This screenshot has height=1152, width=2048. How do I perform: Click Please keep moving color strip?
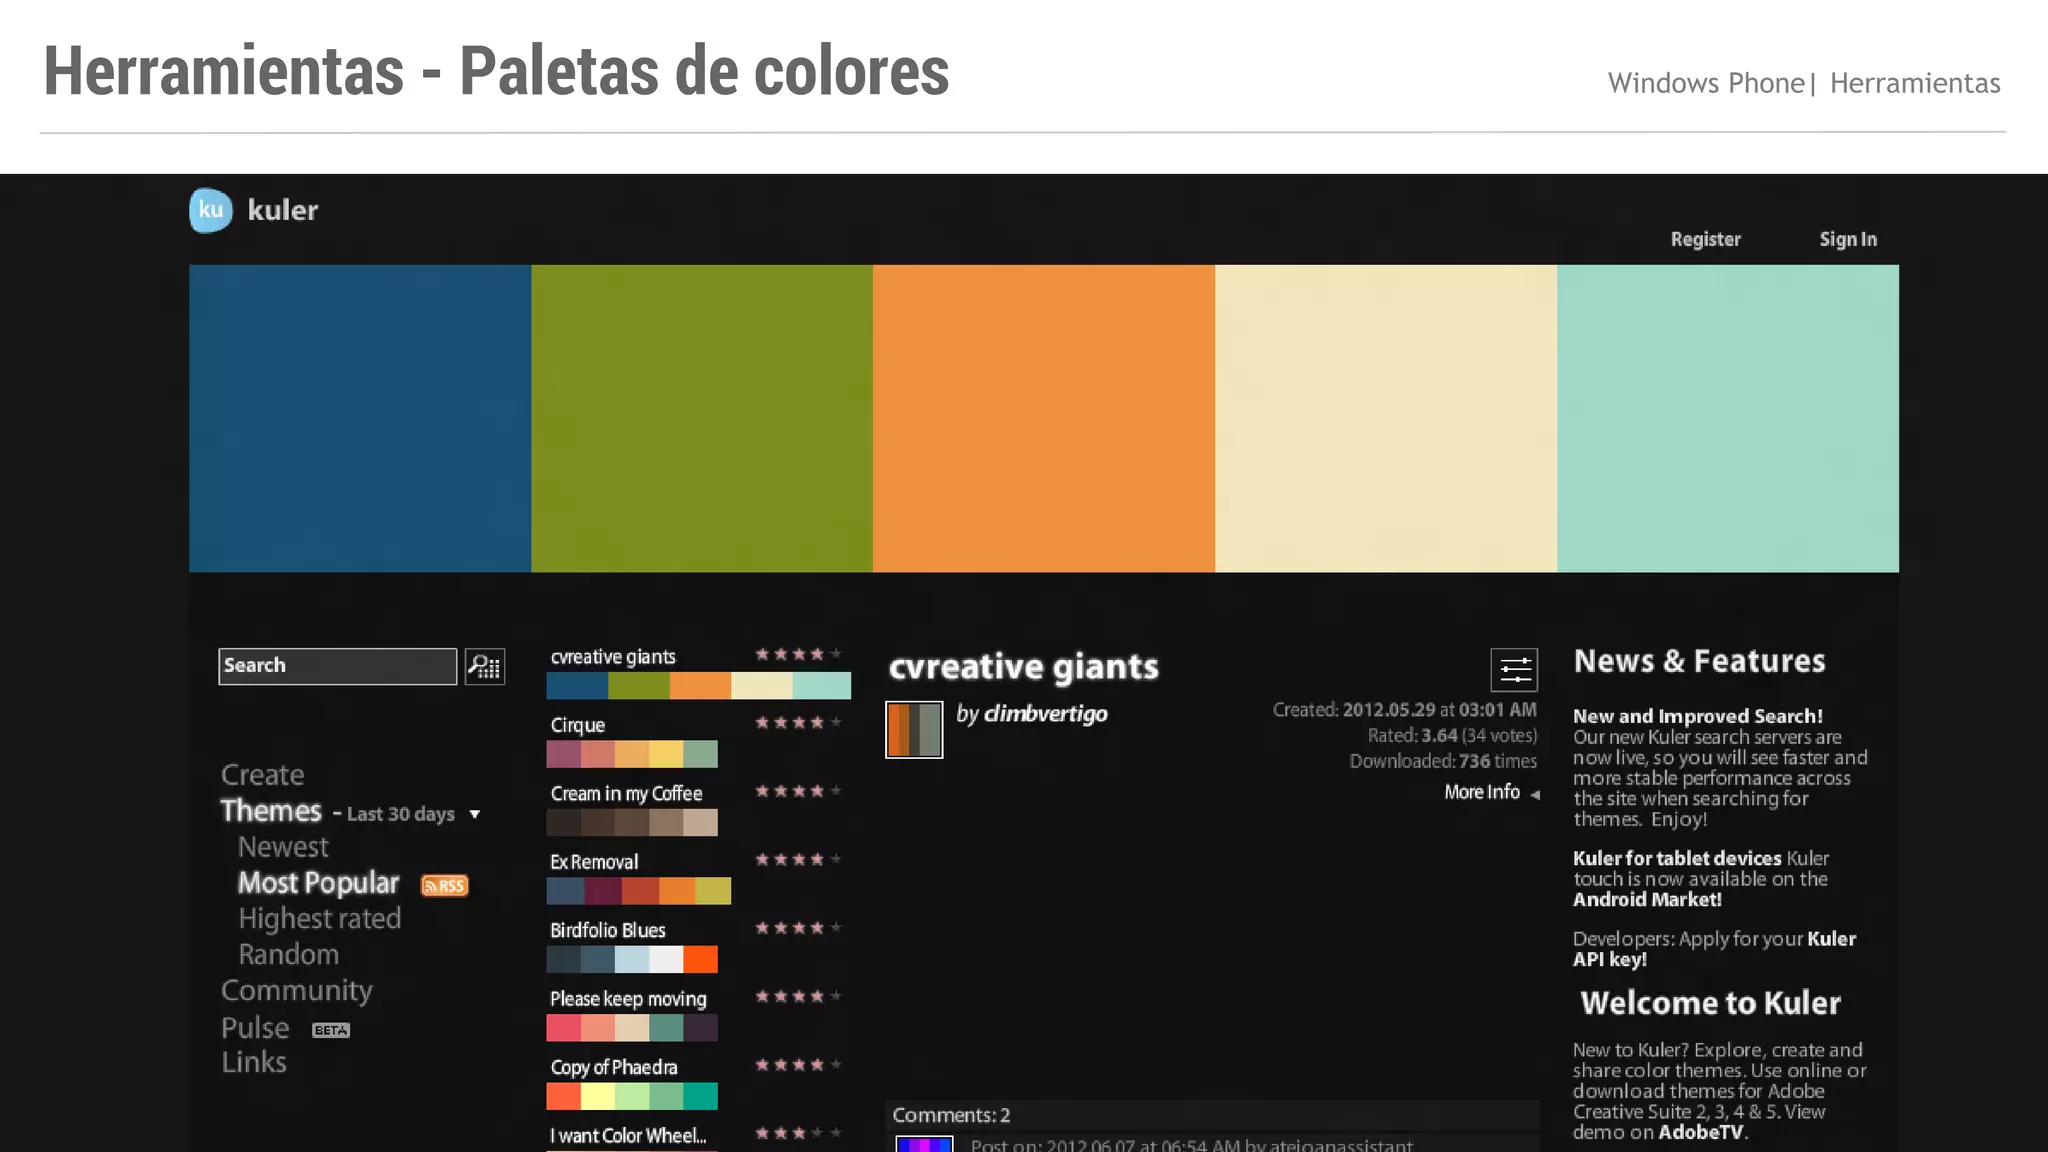click(x=632, y=1028)
